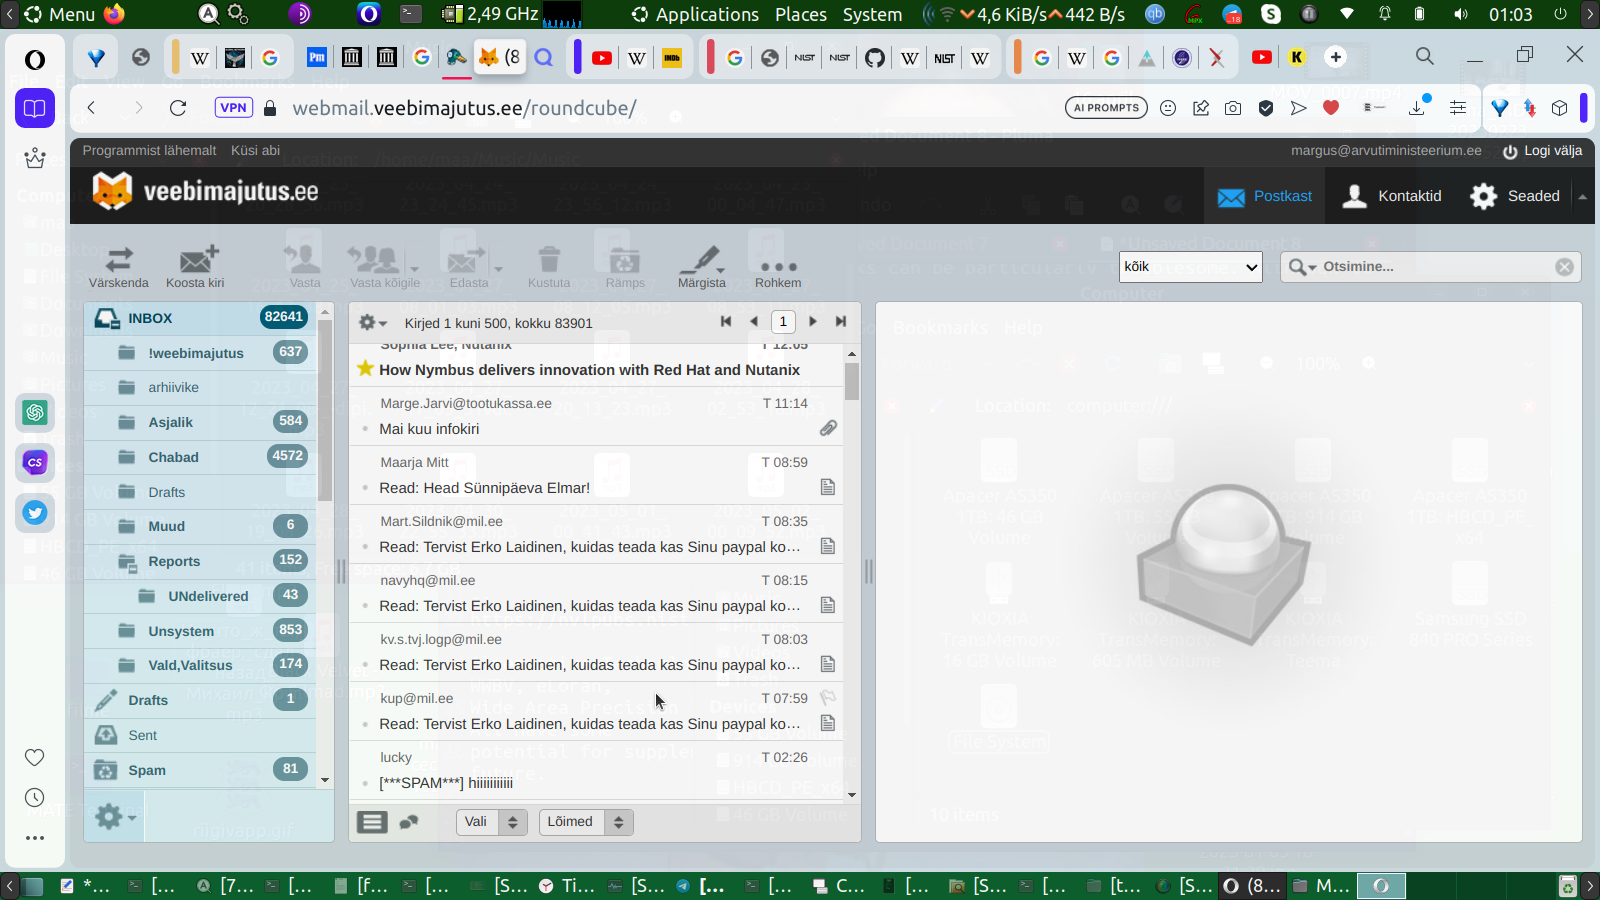This screenshot has height=900, width=1600.
Task: Open the Seaded settings tab
Action: pos(1515,196)
